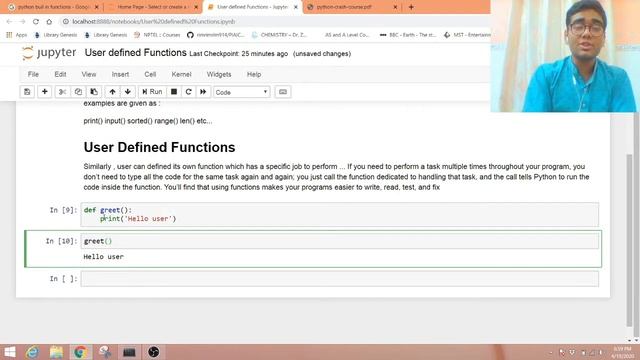Open the Apps bookmark
Image resolution: width=640 pixels, height=360 pixels.
click(17, 35)
